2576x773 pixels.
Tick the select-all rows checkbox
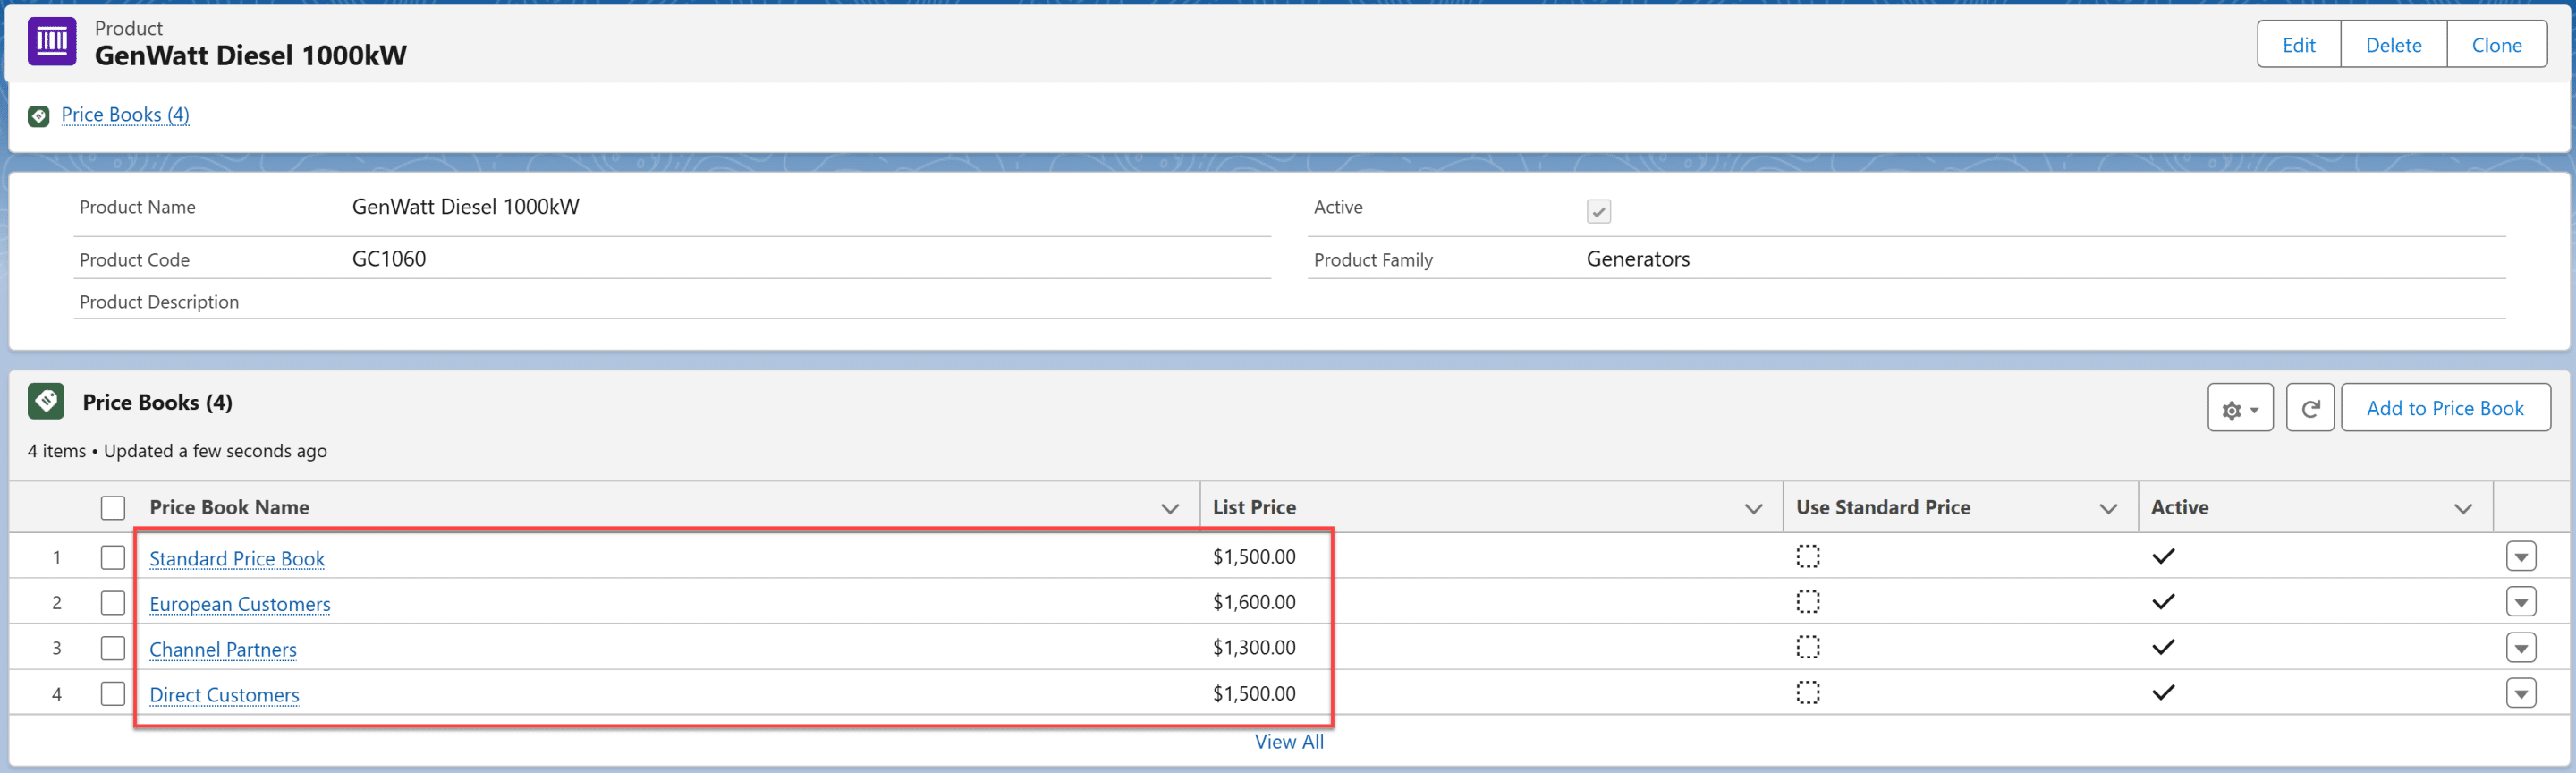[x=113, y=508]
